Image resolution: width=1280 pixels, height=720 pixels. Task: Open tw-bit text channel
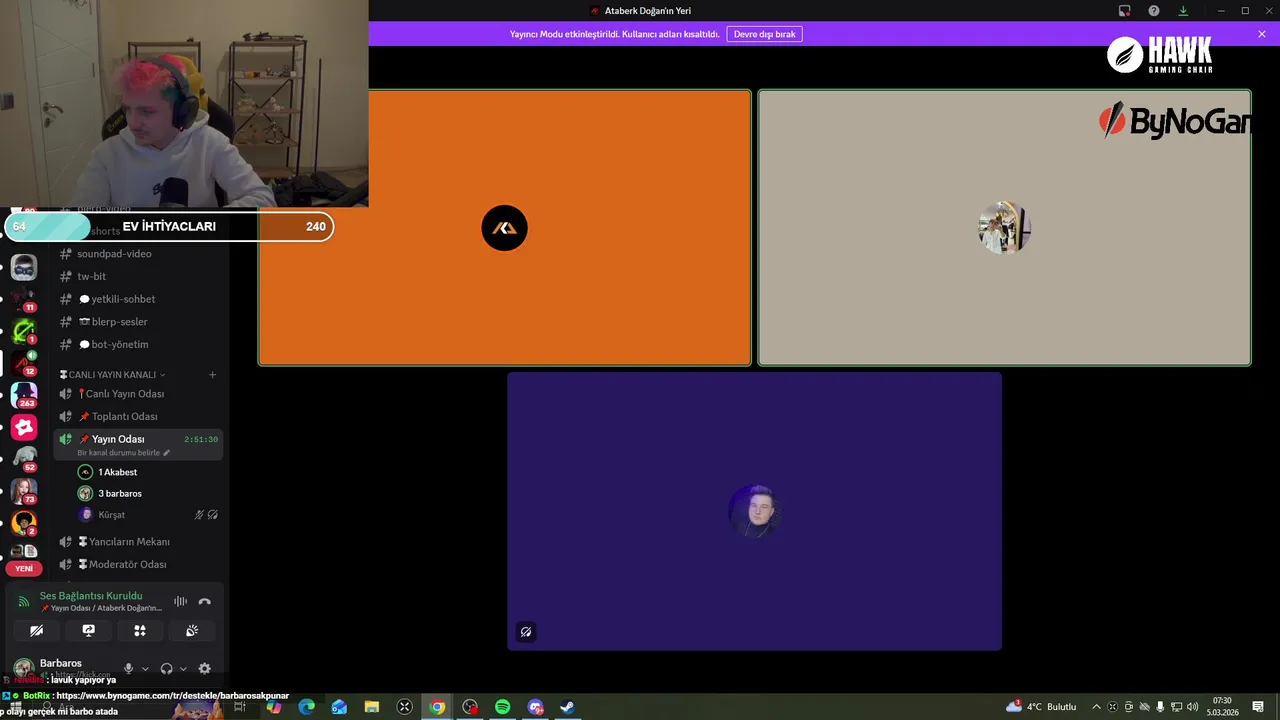point(91,276)
